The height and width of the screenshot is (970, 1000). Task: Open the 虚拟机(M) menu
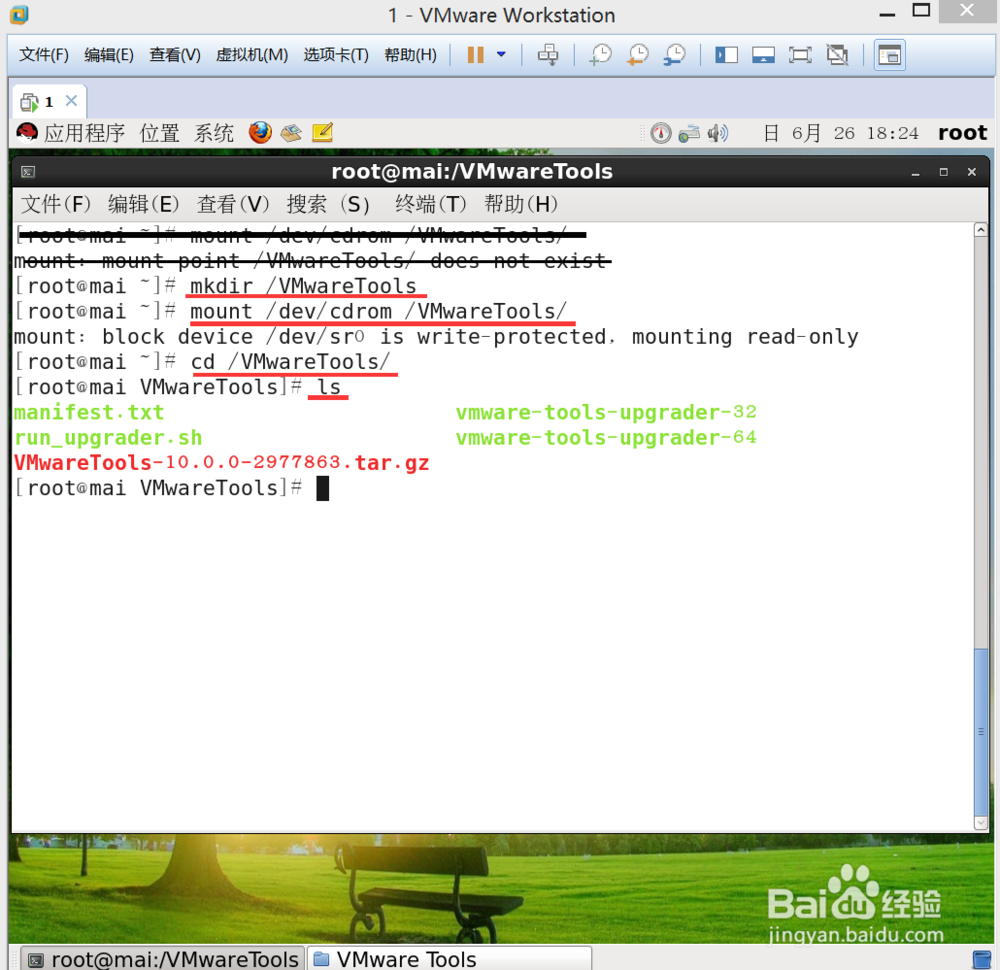click(x=251, y=55)
